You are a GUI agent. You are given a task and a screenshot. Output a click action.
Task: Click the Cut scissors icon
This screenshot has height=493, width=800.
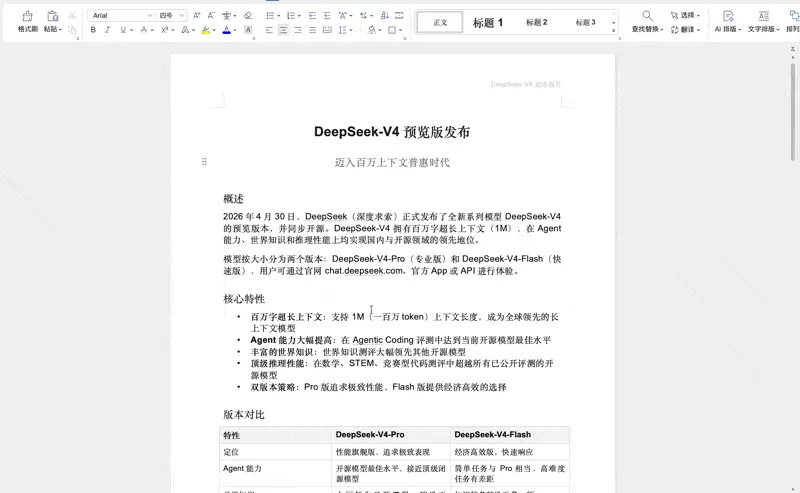coord(72,16)
